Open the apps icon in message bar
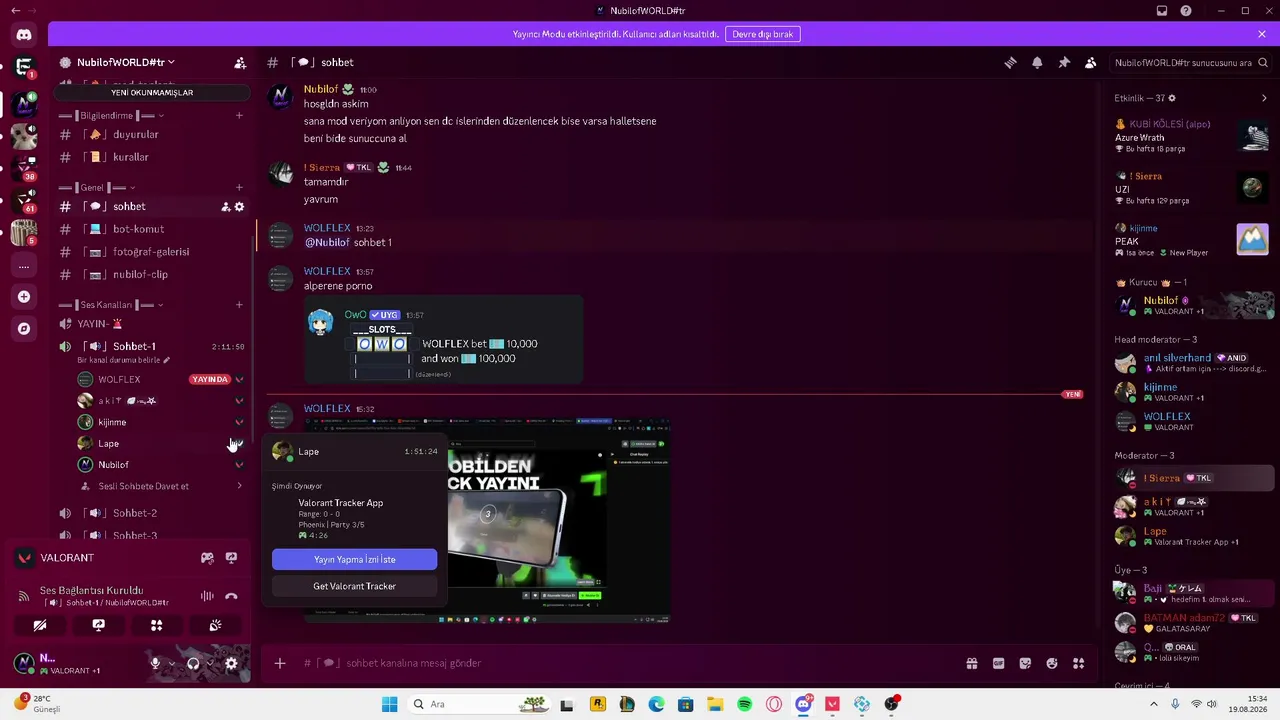 [1078, 663]
